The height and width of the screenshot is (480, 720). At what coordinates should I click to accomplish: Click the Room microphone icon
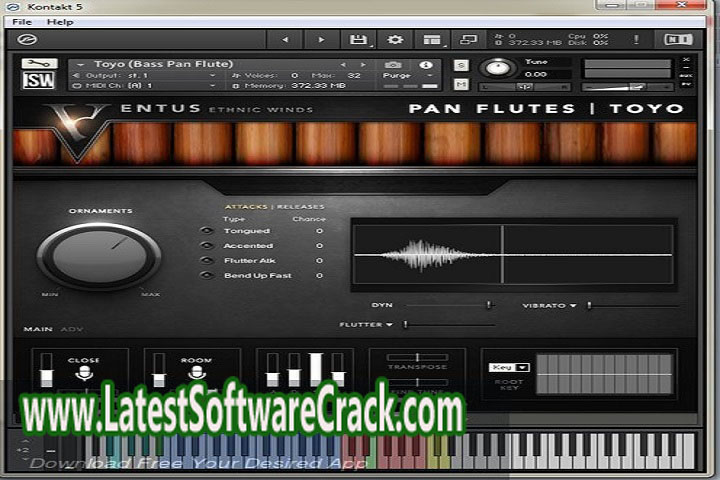pyautogui.click(x=196, y=374)
